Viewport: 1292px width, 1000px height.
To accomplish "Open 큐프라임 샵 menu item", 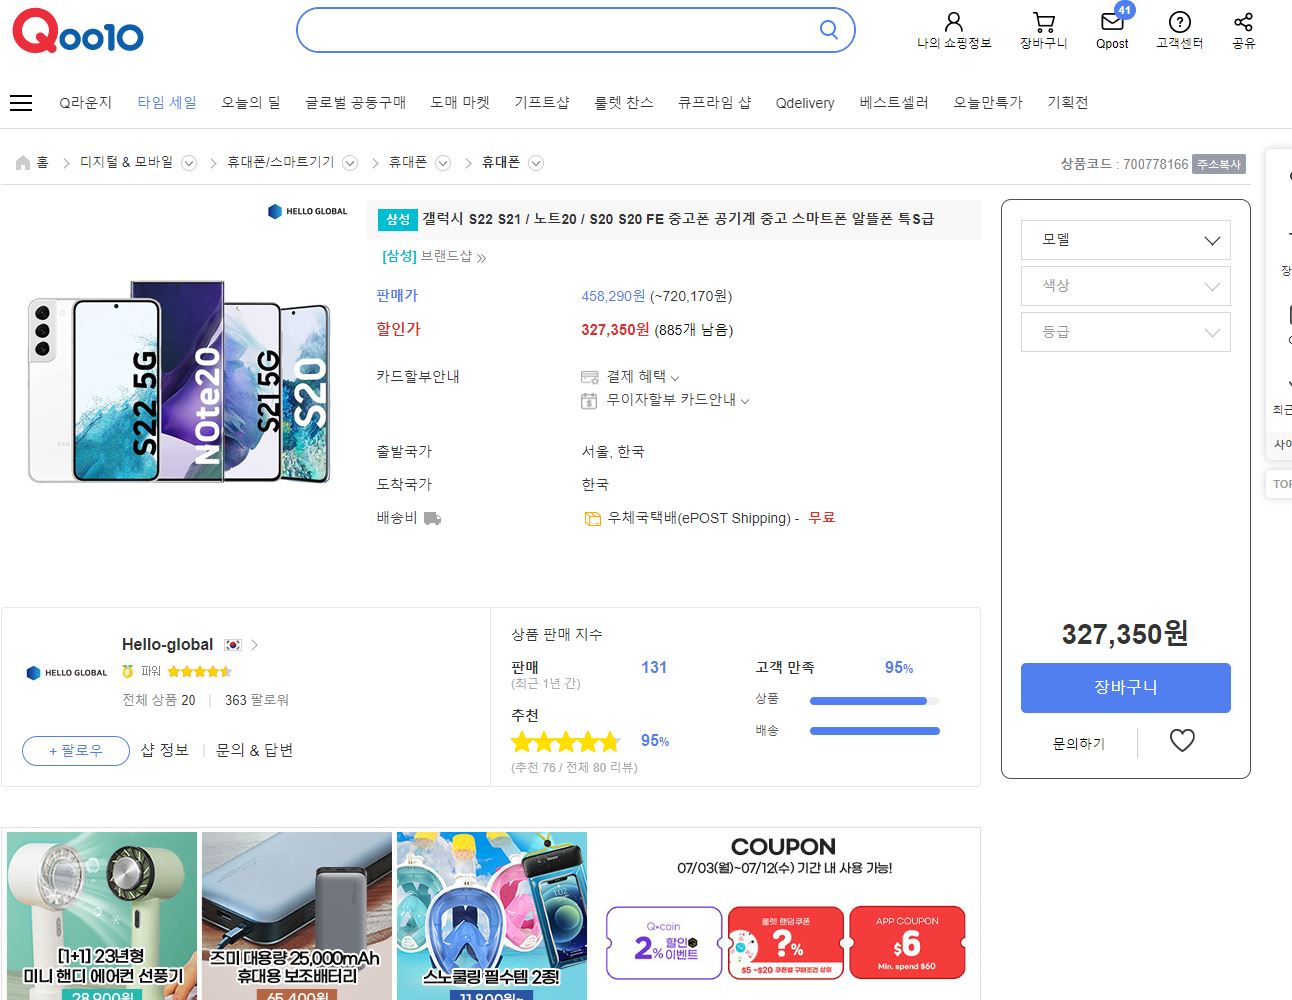I will [715, 103].
